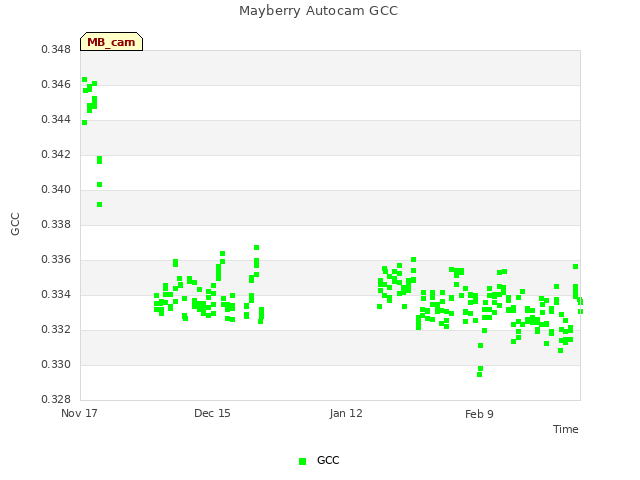The image size is (640, 480).
Task: Click the 0.338 y-axis tick label
Action: [x=56, y=224]
